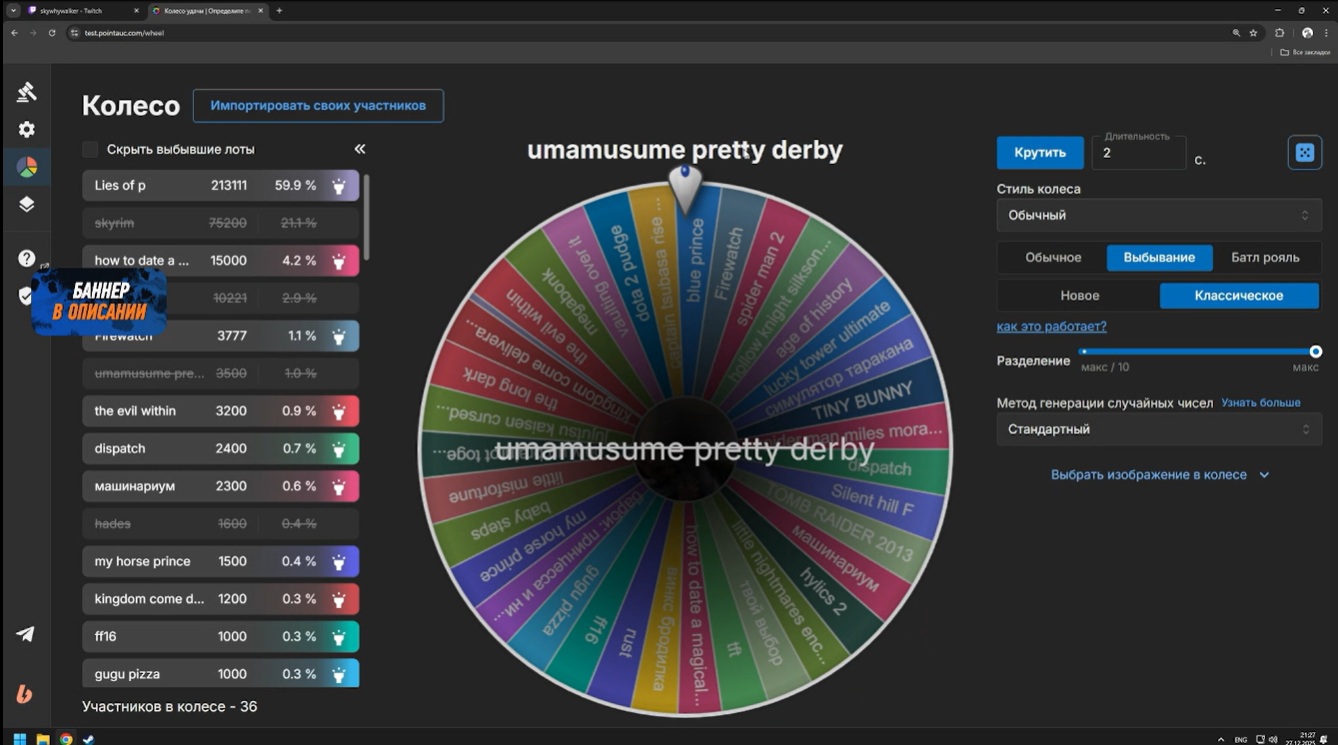Click the lightbulb icon on Firewatch row
This screenshot has width=1338, height=745.
tap(339, 336)
